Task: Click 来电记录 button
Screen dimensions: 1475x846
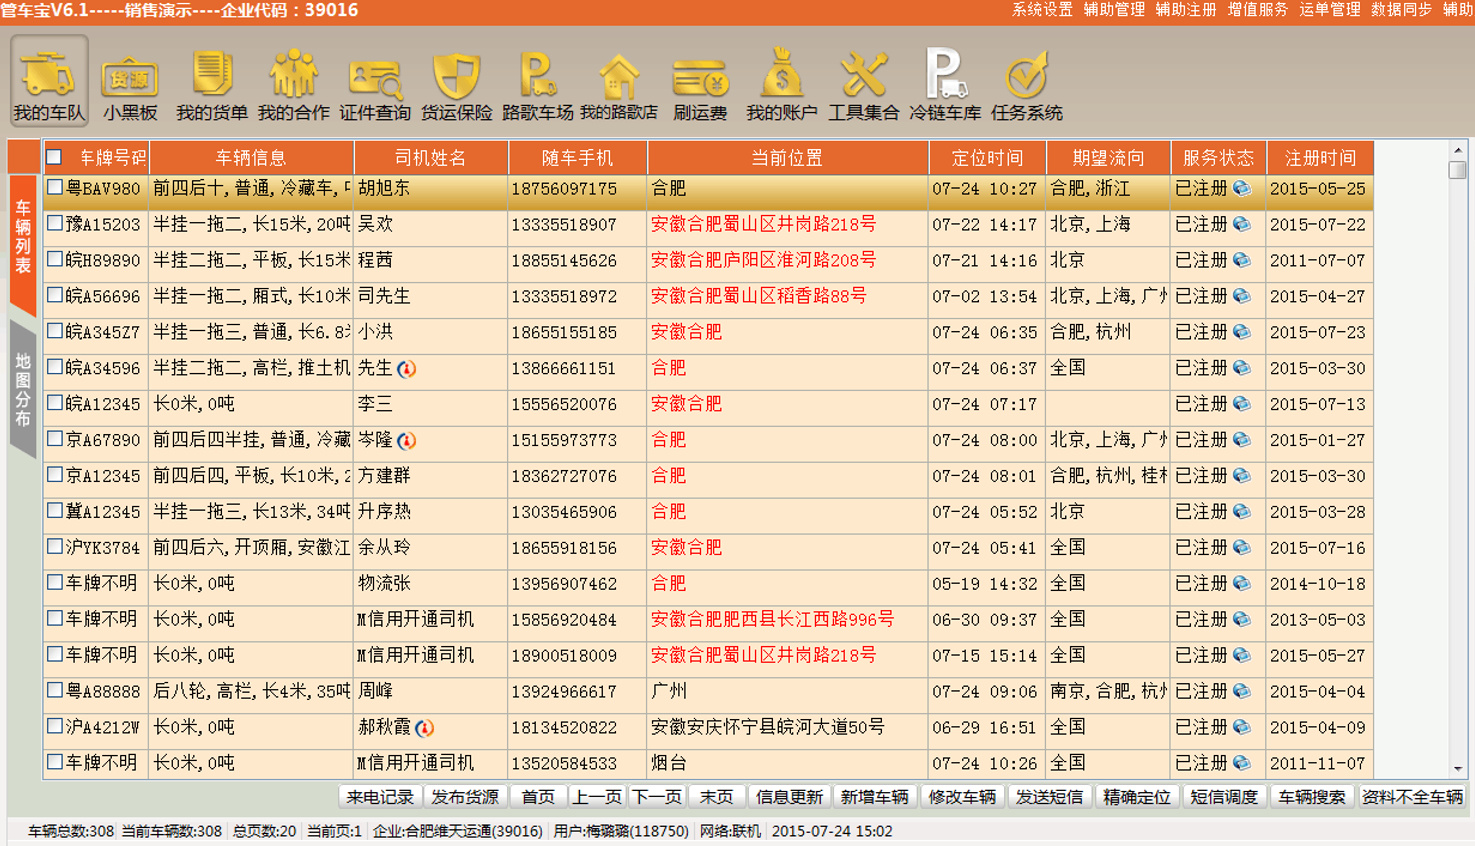Action: (380, 797)
